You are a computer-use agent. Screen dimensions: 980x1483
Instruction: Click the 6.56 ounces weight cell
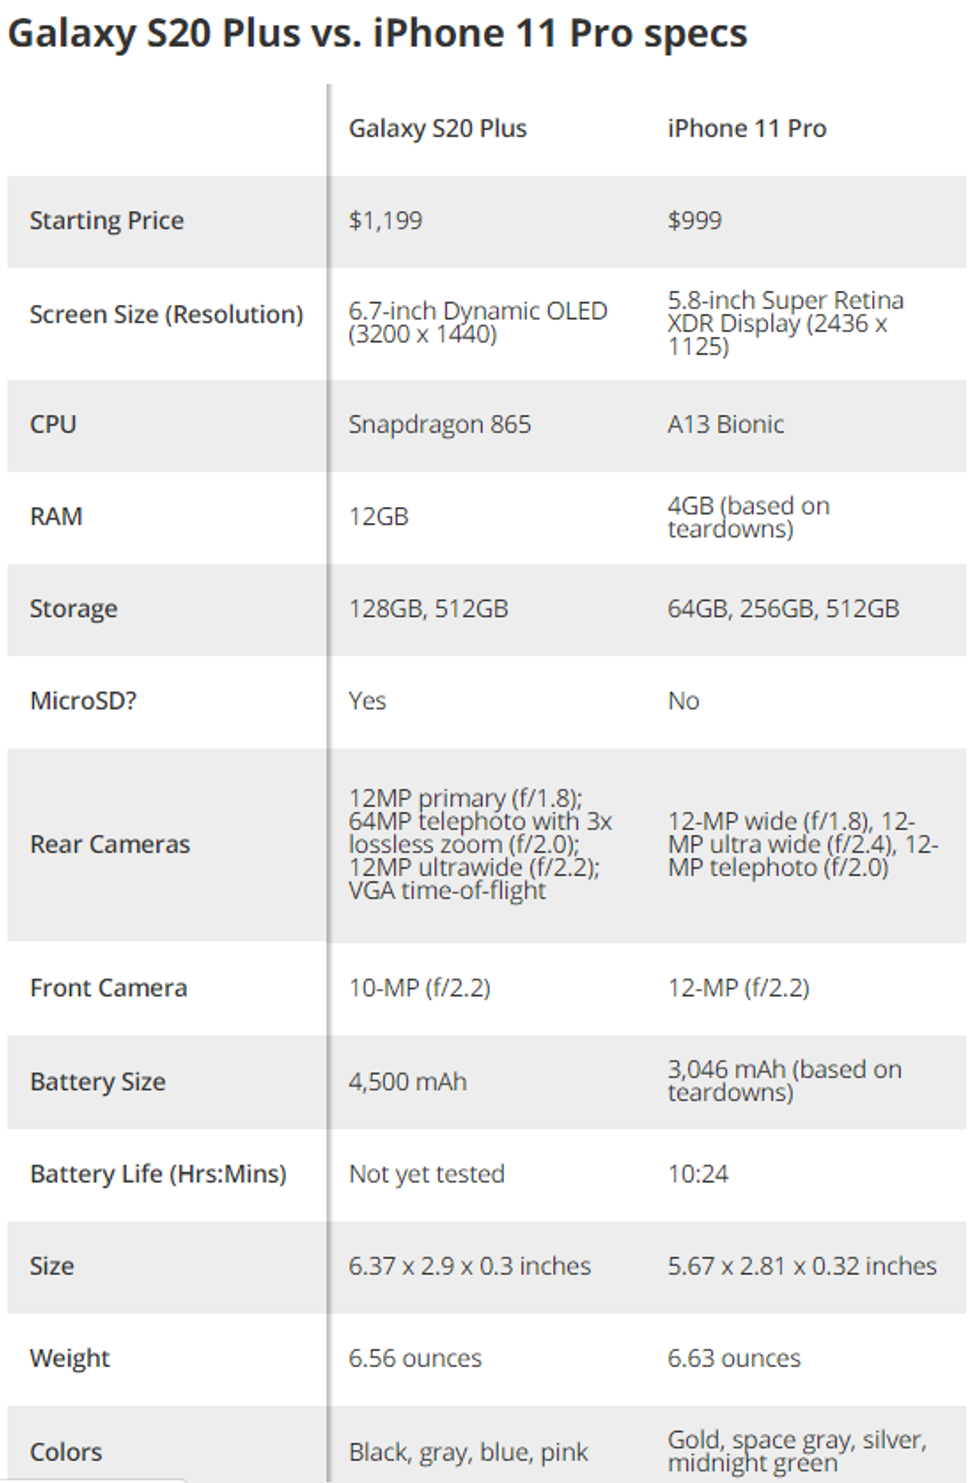point(415,1359)
